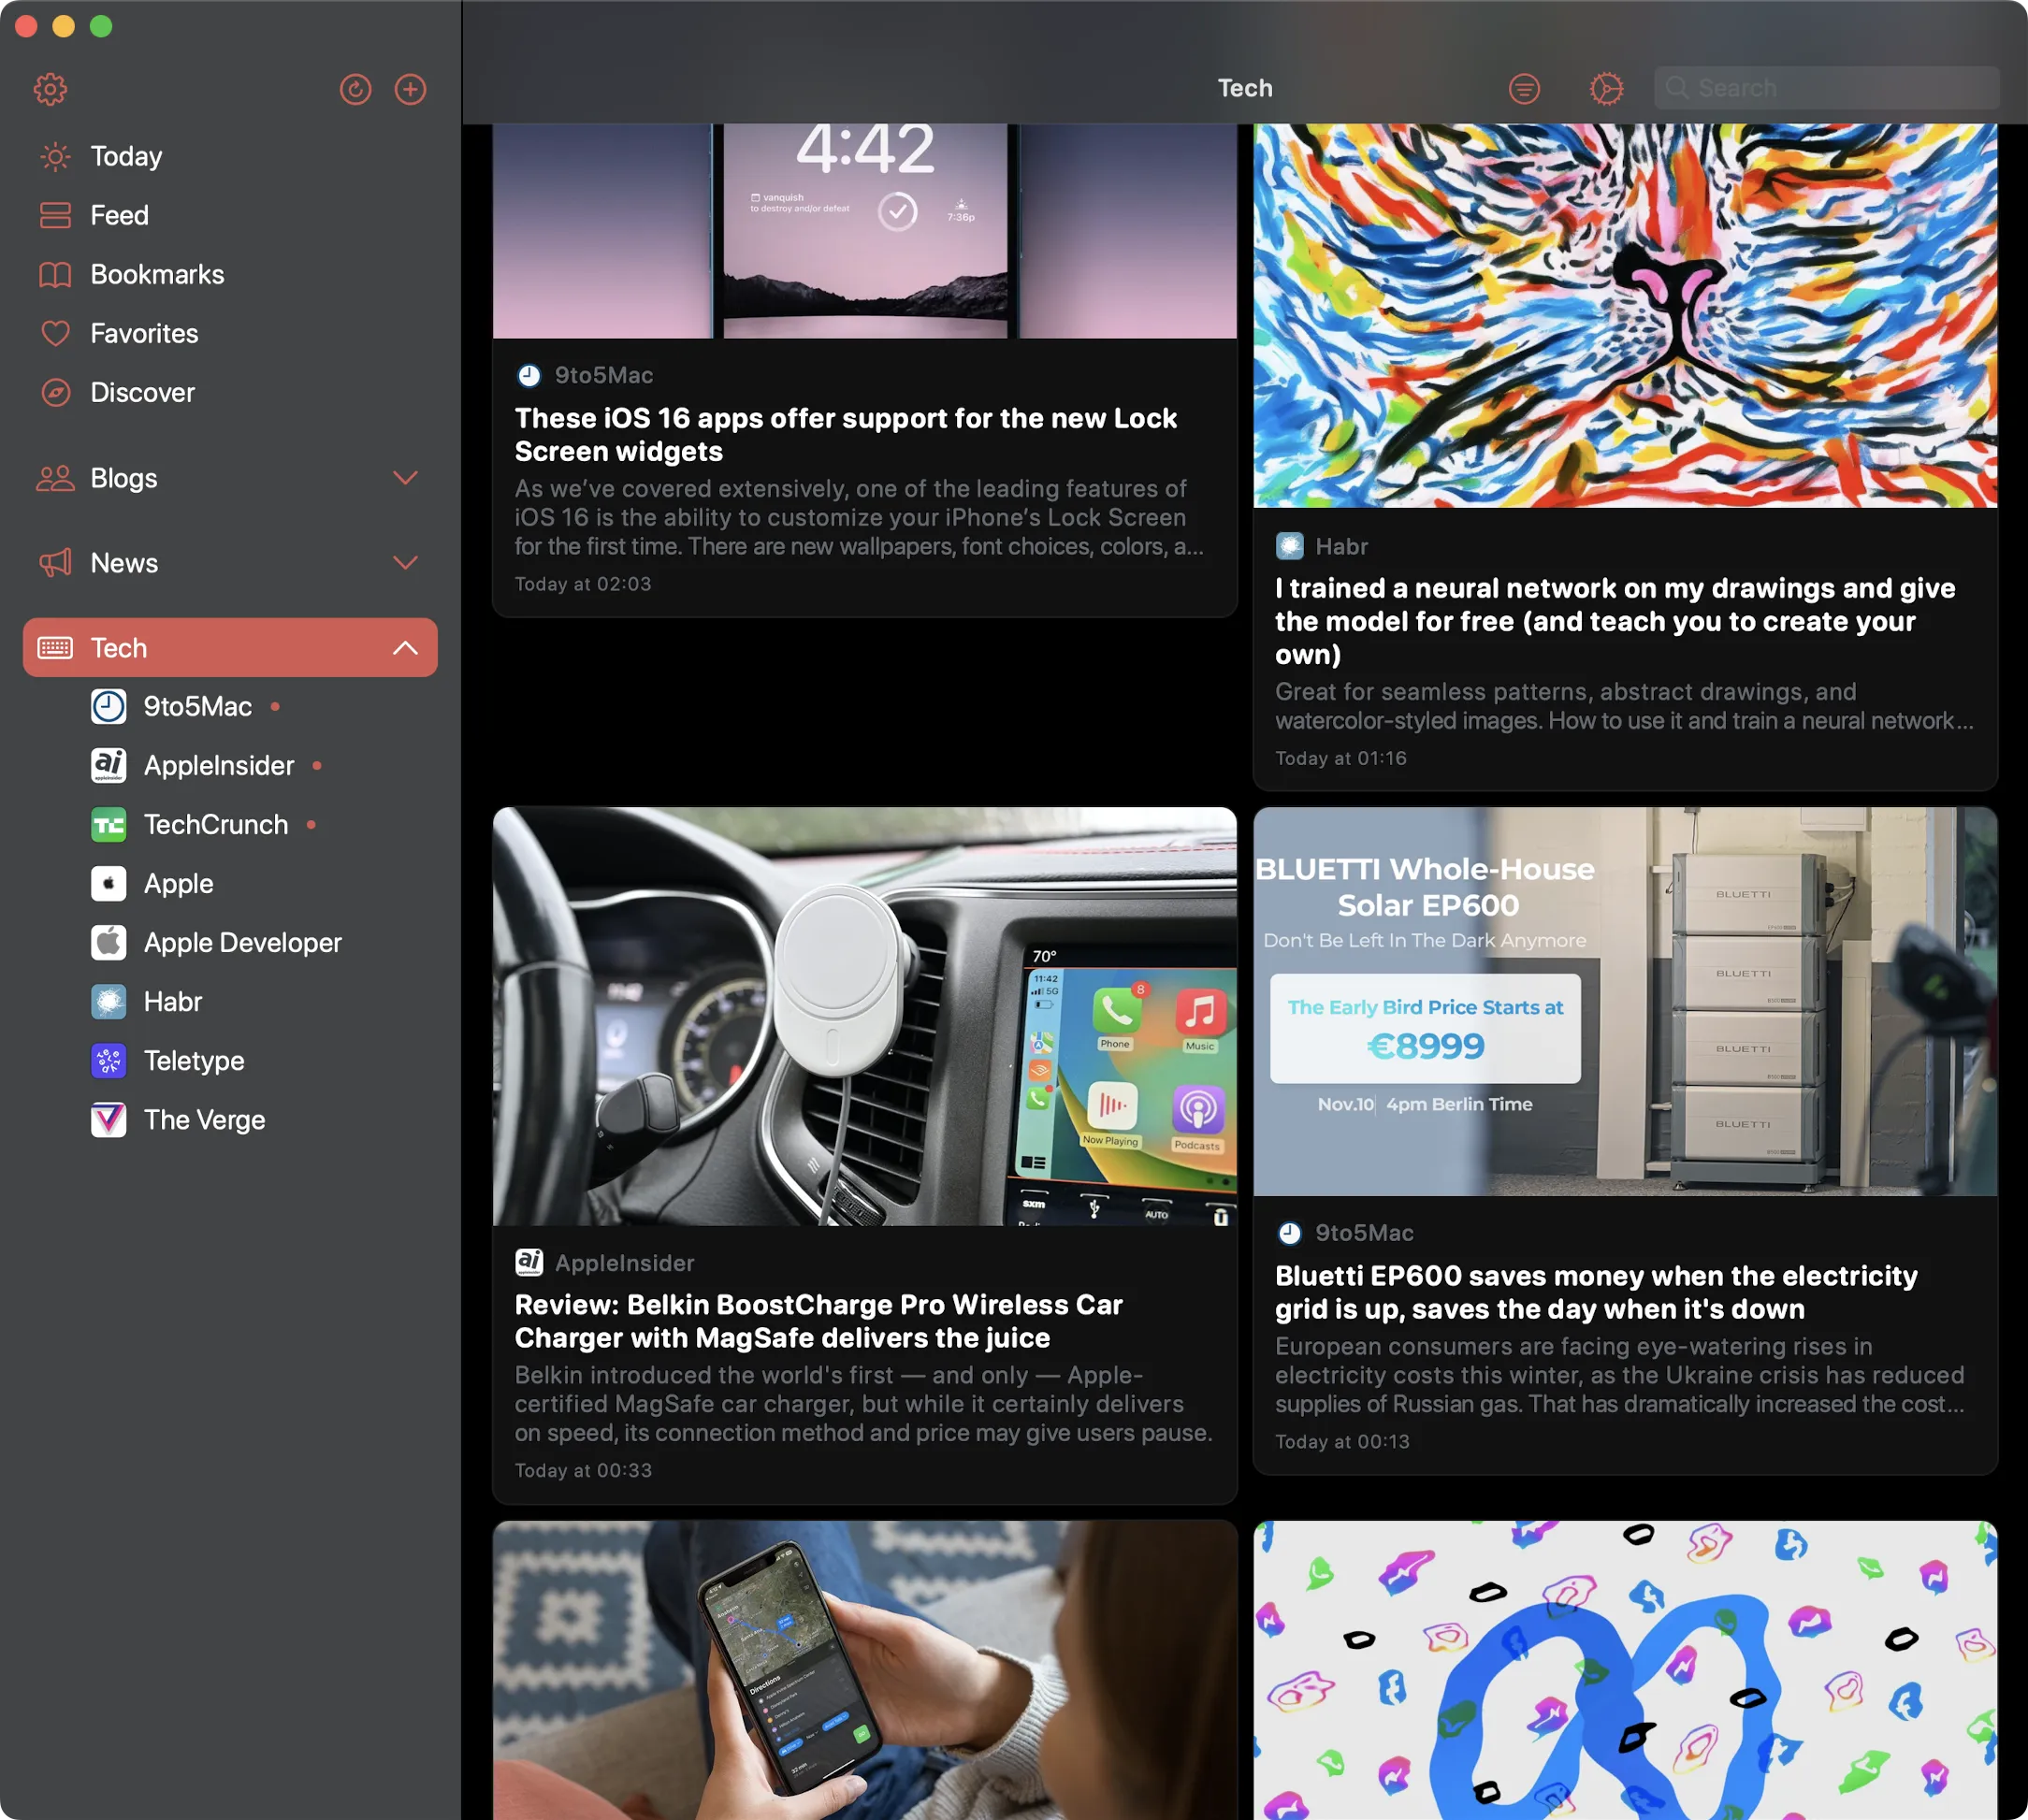Open the iOS 16 Lock Screen widgets article
The width and height of the screenshot is (2028, 1820).
click(846, 435)
